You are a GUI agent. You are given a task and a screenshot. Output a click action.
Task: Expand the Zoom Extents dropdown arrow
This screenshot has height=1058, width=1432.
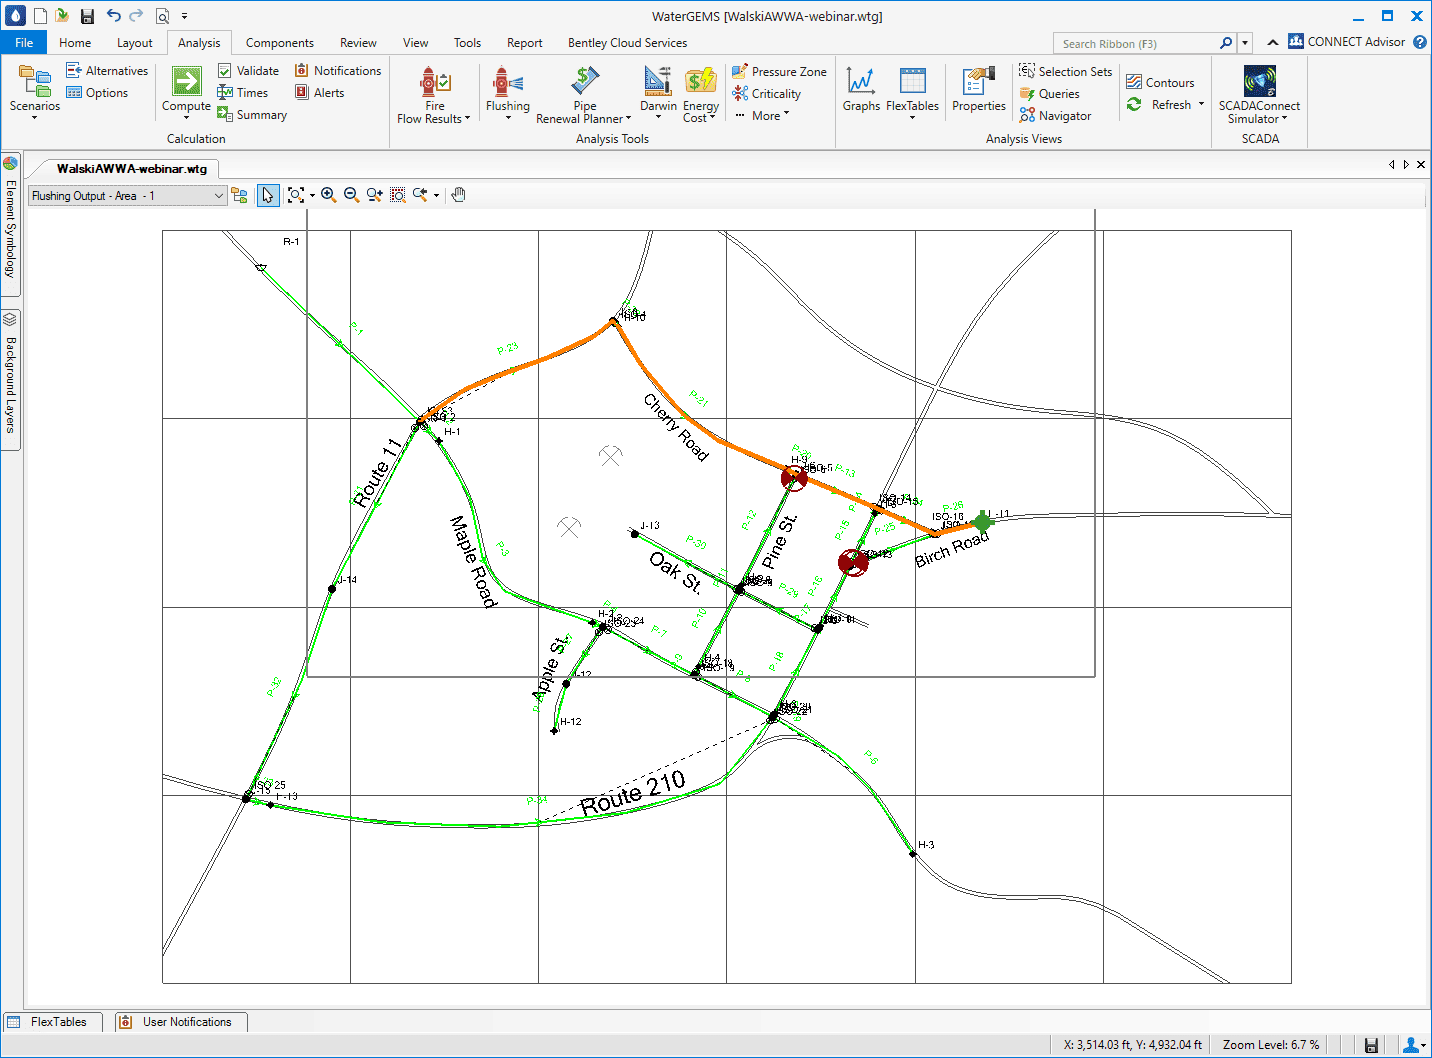point(312,196)
